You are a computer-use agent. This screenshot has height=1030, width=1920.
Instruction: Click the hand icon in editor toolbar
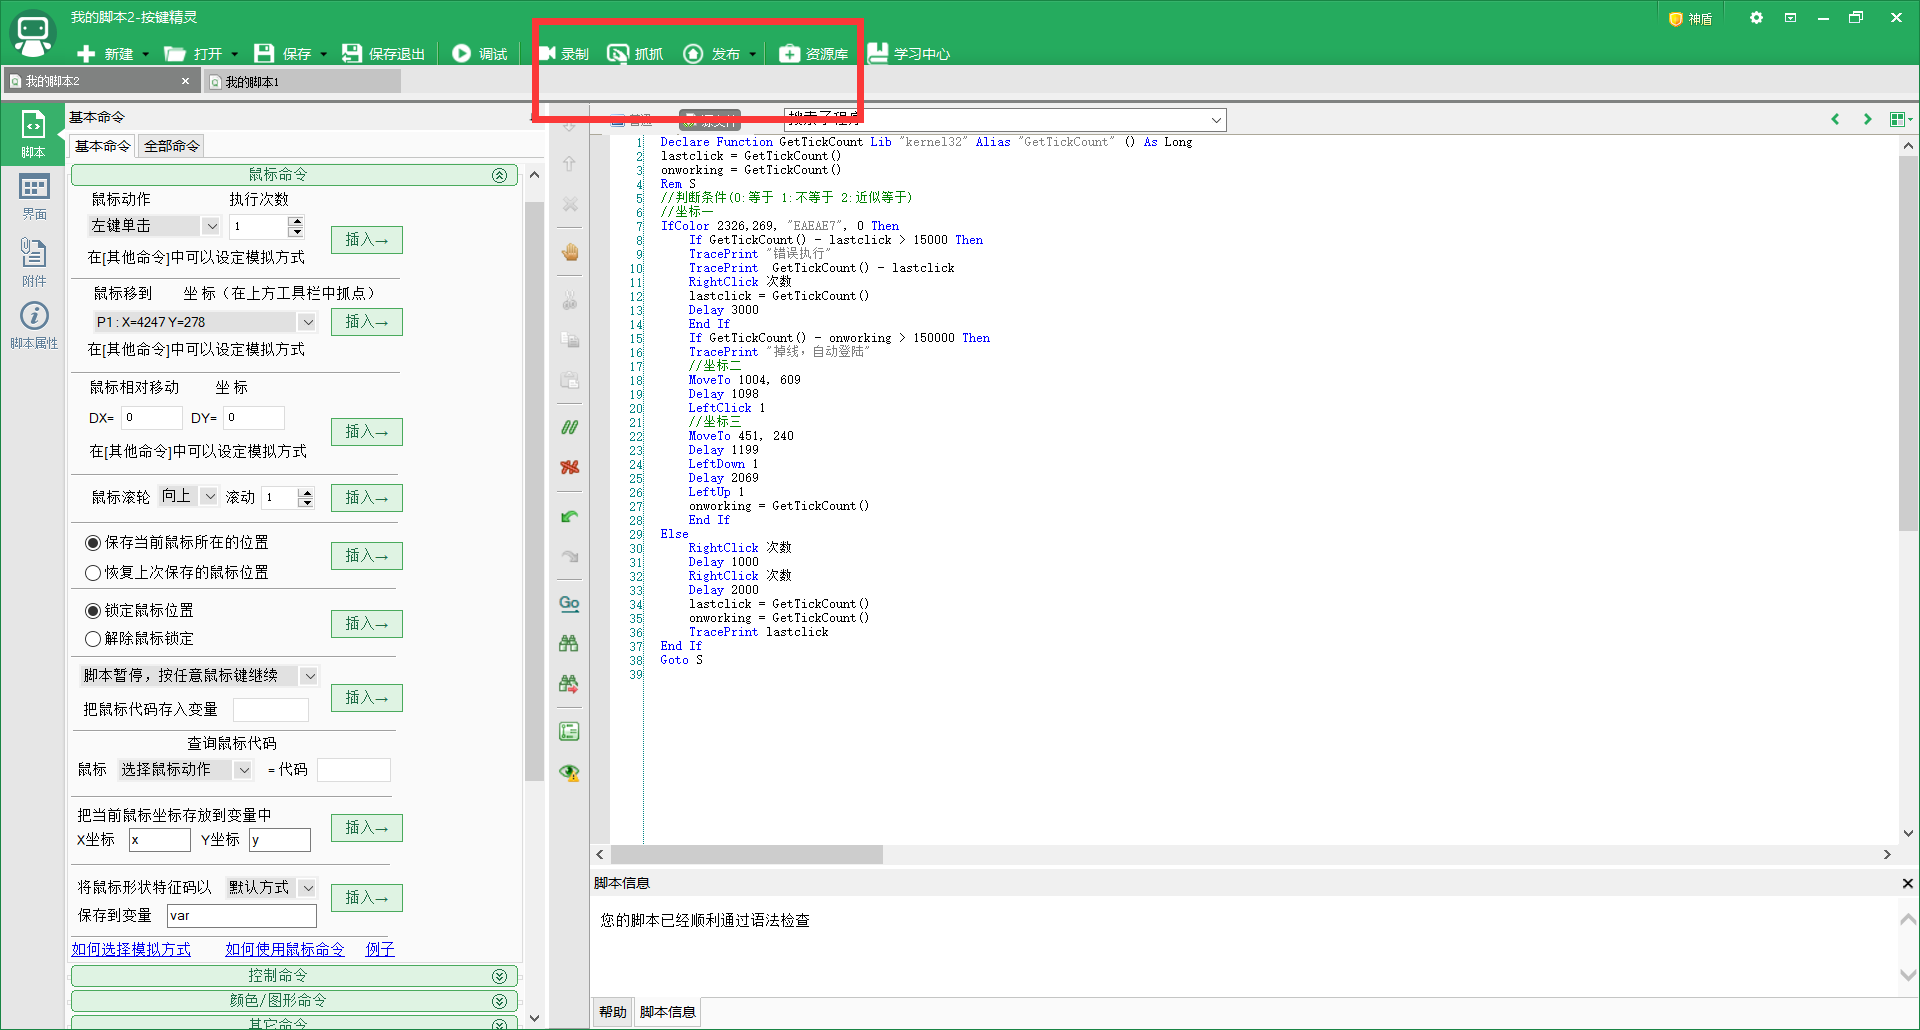pos(570,252)
